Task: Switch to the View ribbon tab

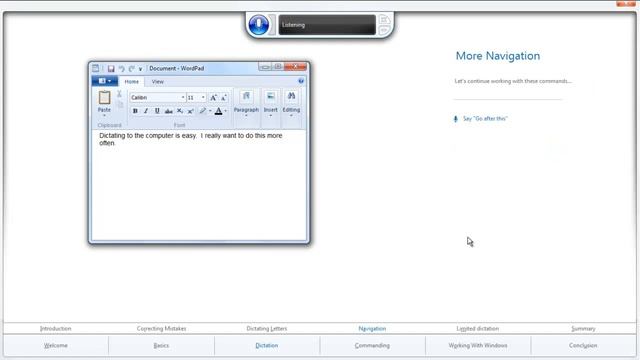Action: pos(158,82)
